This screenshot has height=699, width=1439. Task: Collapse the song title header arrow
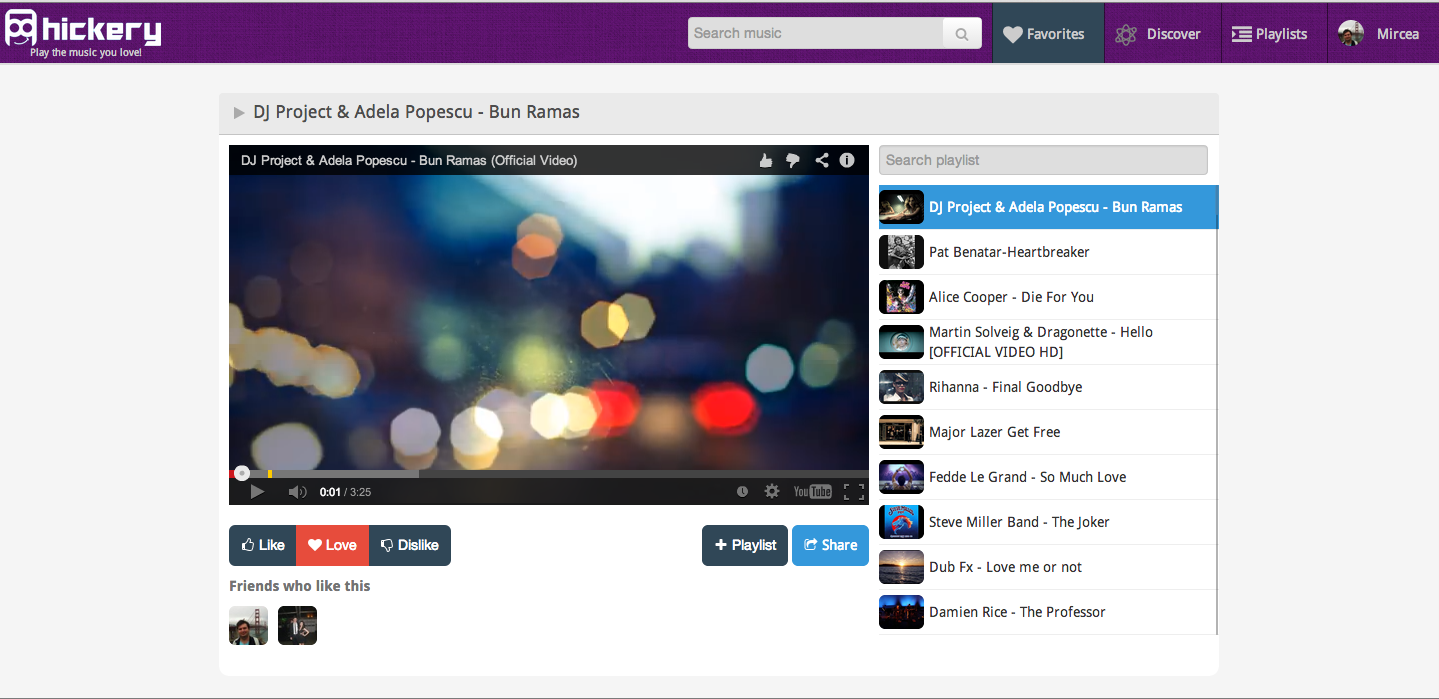tap(239, 113)
